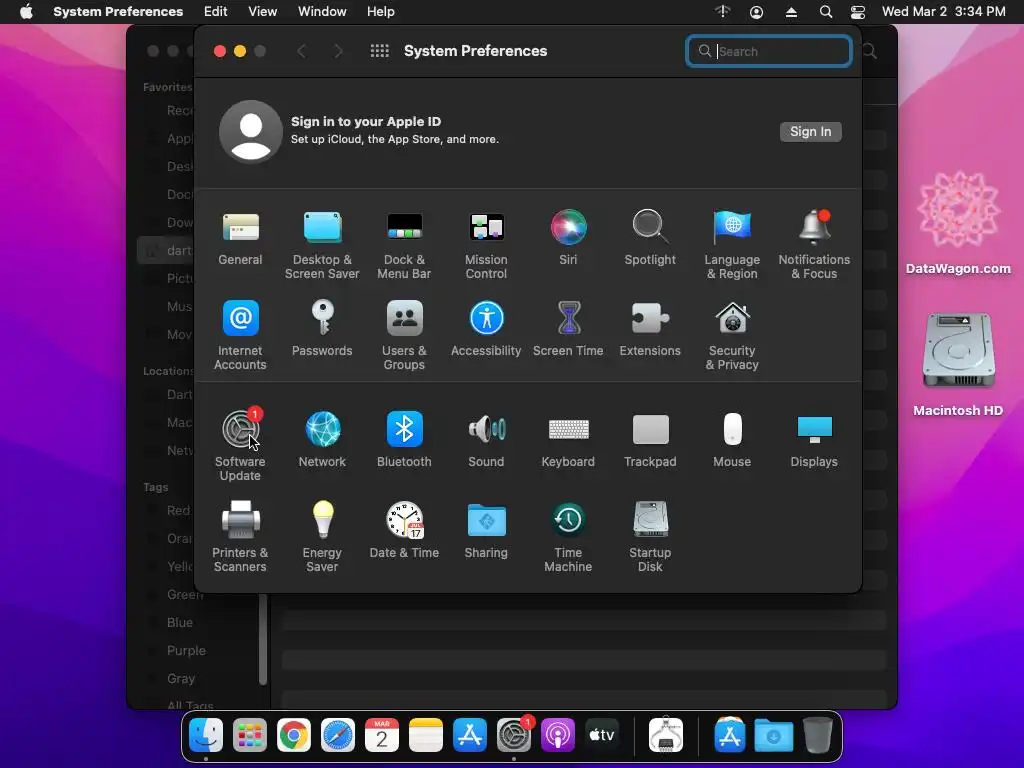This screenshot has height=768, width=1024.
Task: Open Trackpad preferences
Action: [650, 440]
